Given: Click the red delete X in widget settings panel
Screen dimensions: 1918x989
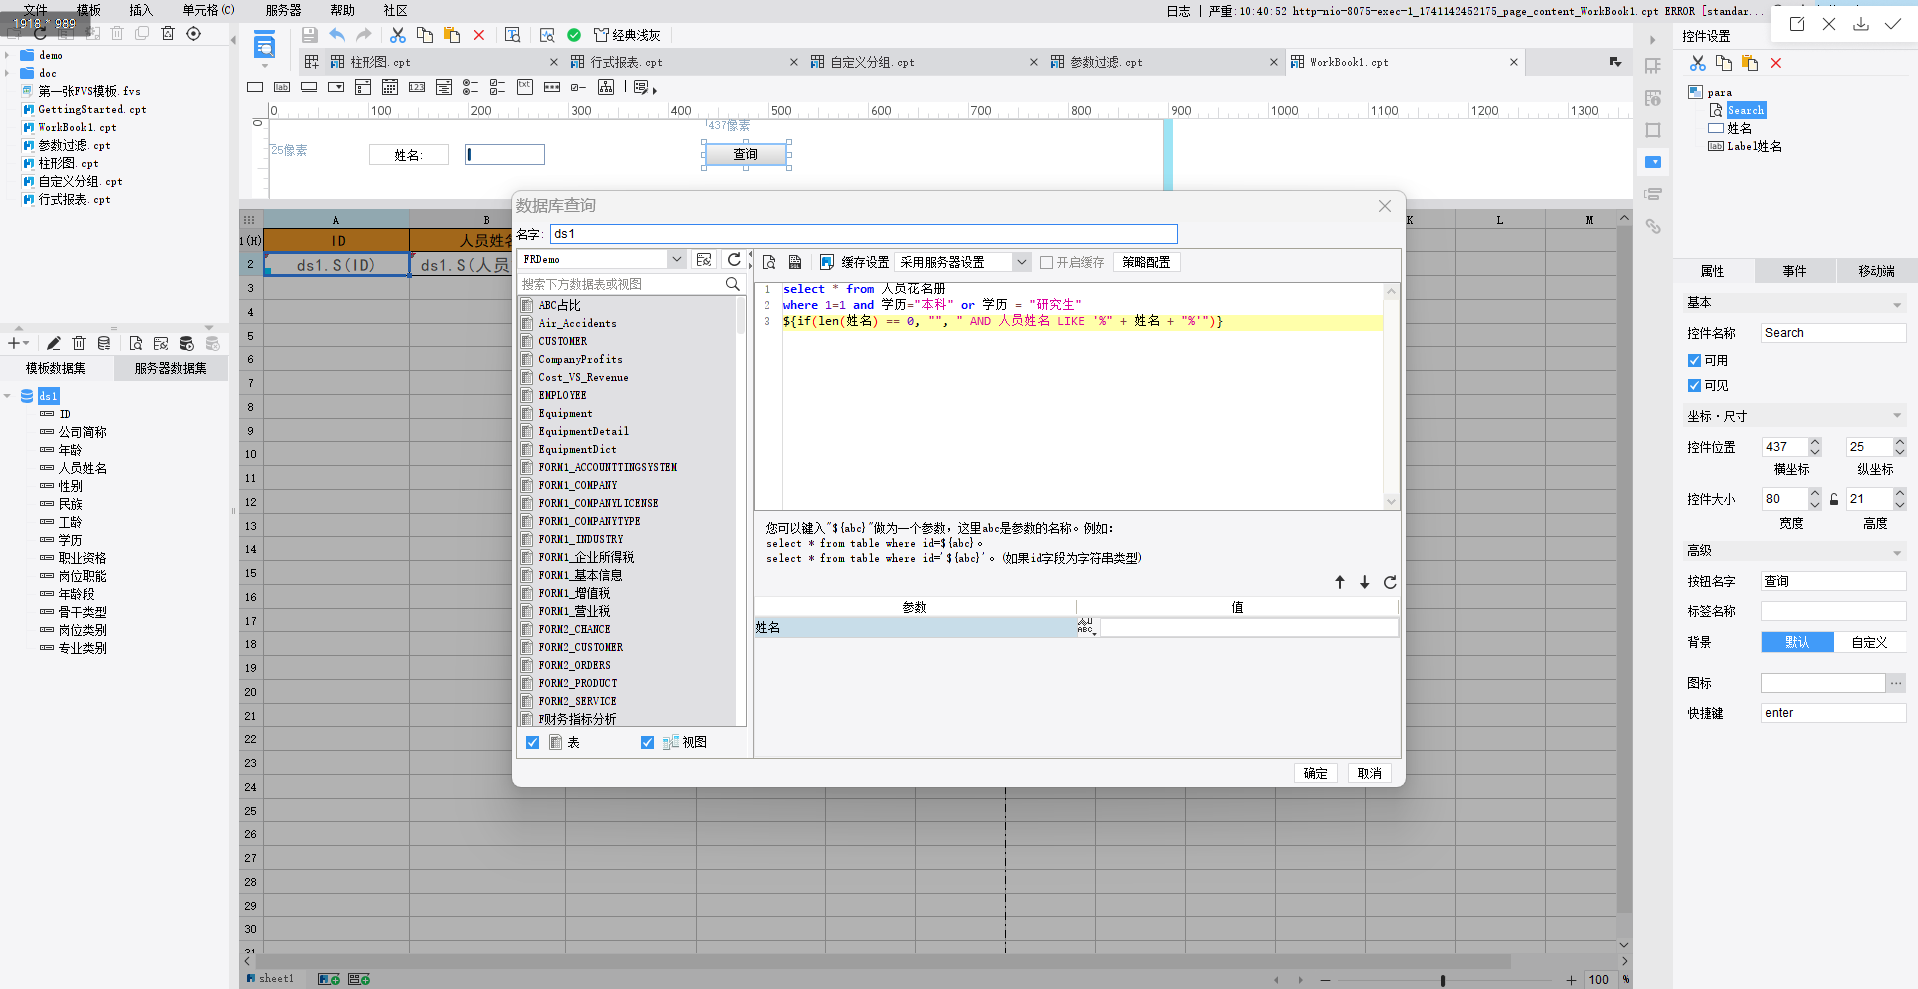Looking at the screenshot, I should click(1776, 63).
